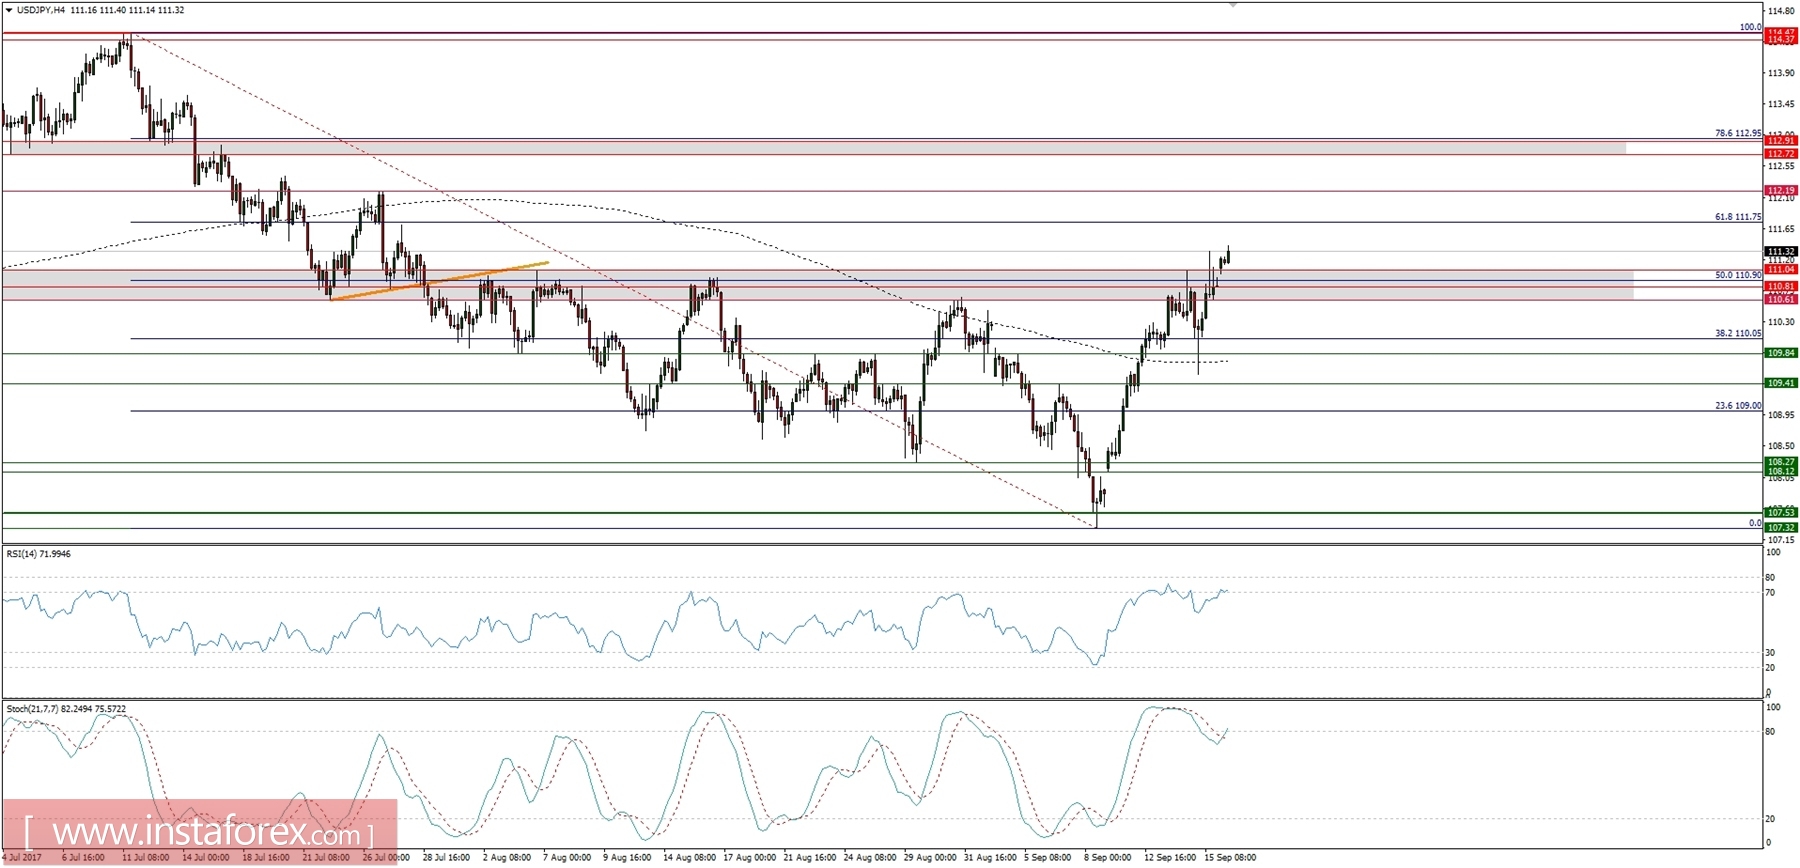Click the 100.0 Fibonacci level label
Screen dimensions: 1800x868
1750,28
